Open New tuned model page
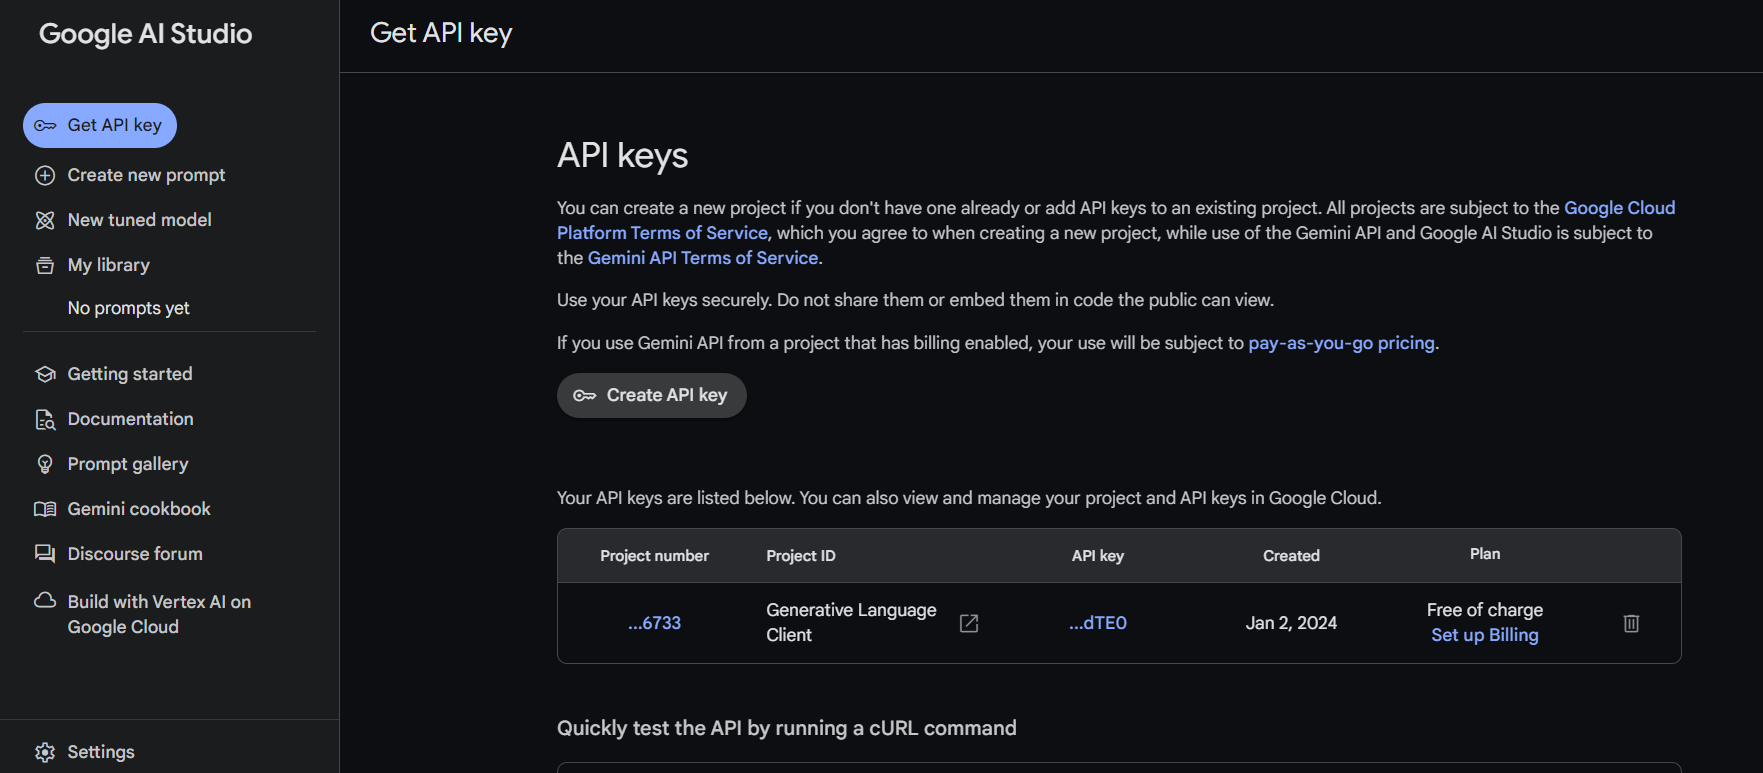The width and height of the screenshot is (1763, 773). 140,220
